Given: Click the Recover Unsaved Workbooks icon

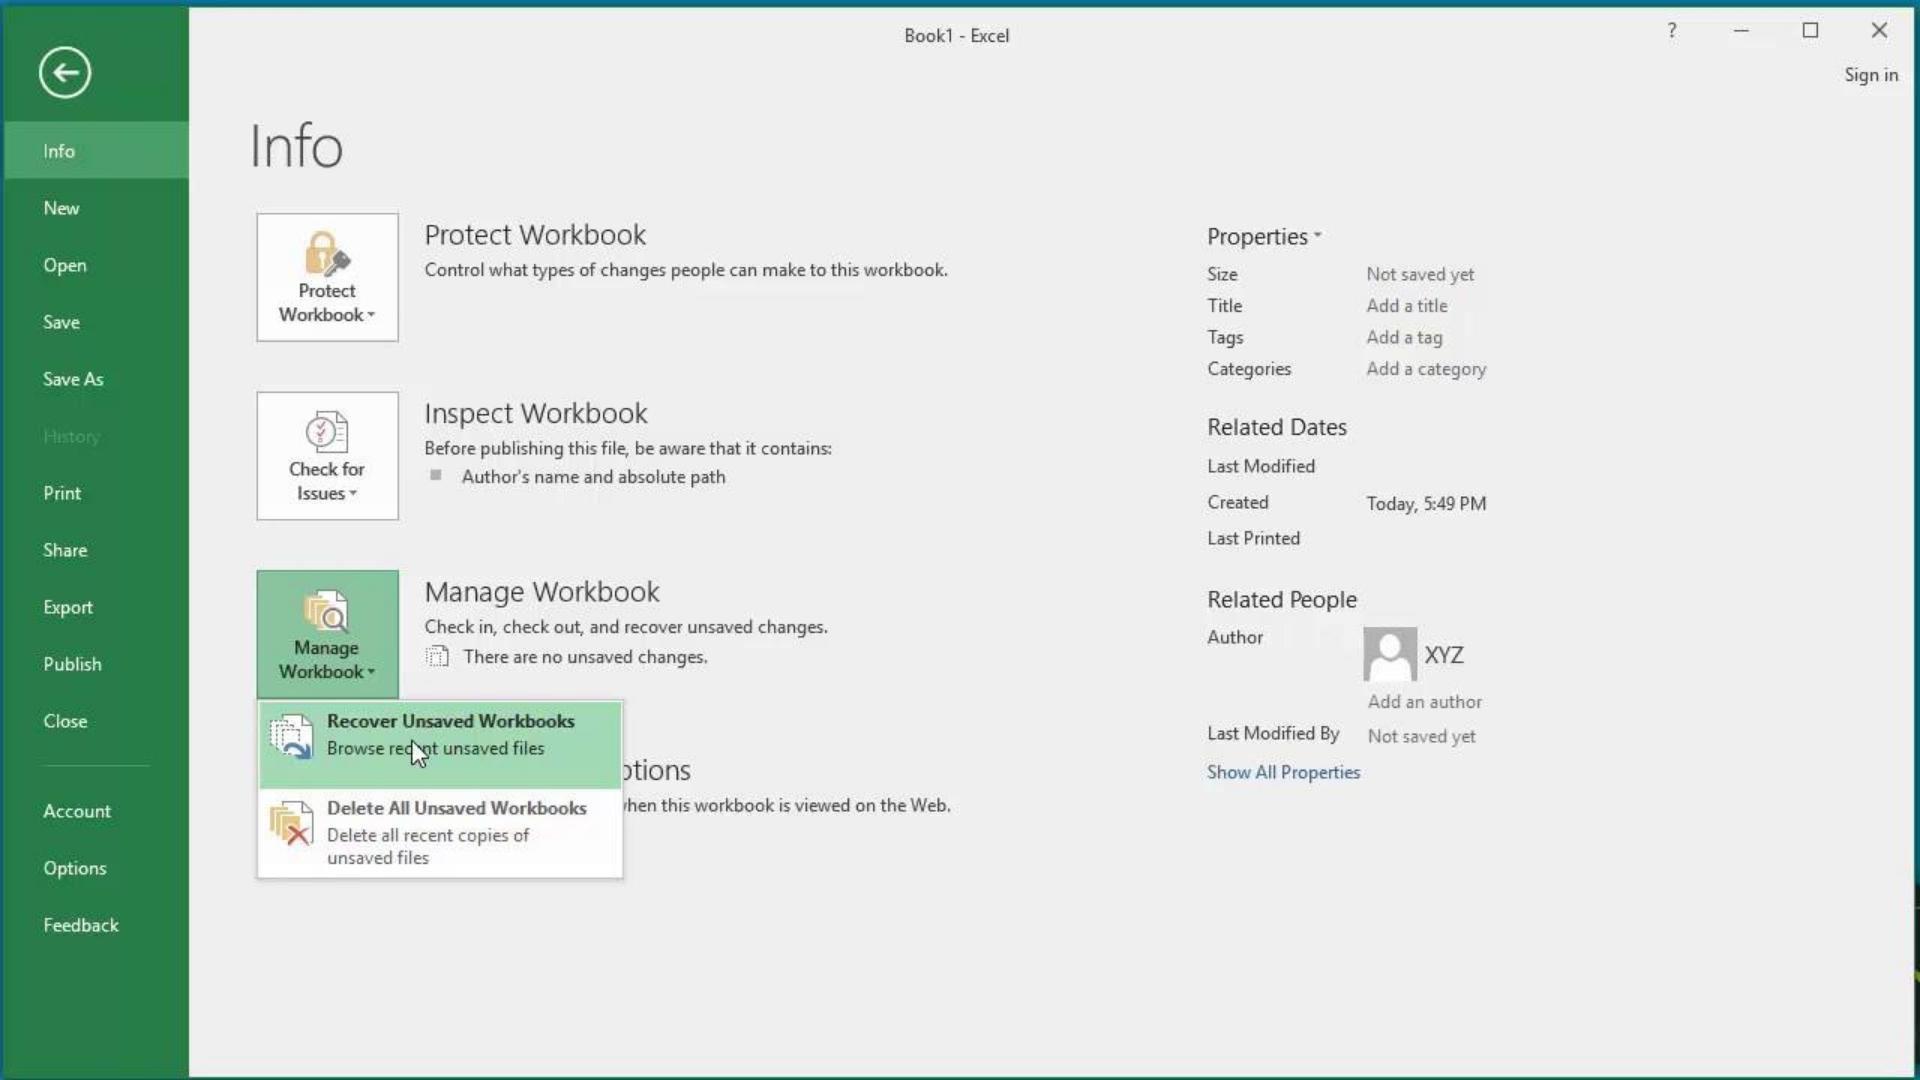Looking at the screenshot, I should (291, 736).
